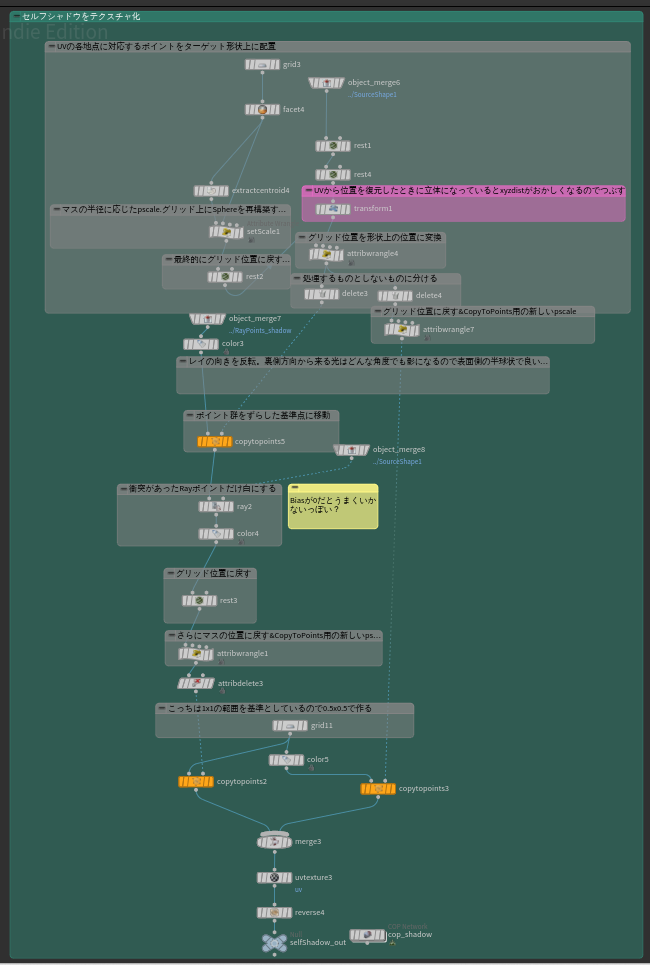This screenshot has width=650, height=965.
Task: Select the attribwrangle7 node icon
Action: coord(402,330)
